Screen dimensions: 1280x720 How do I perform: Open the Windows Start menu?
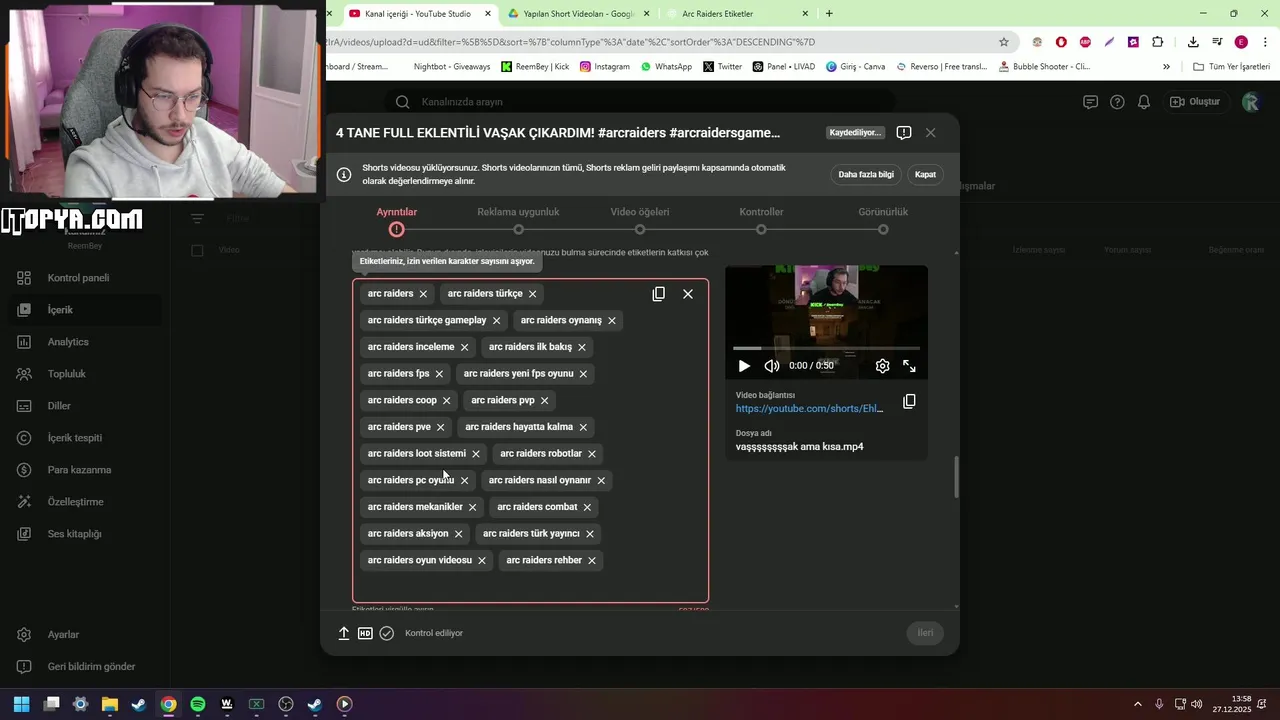click(21, 704)
